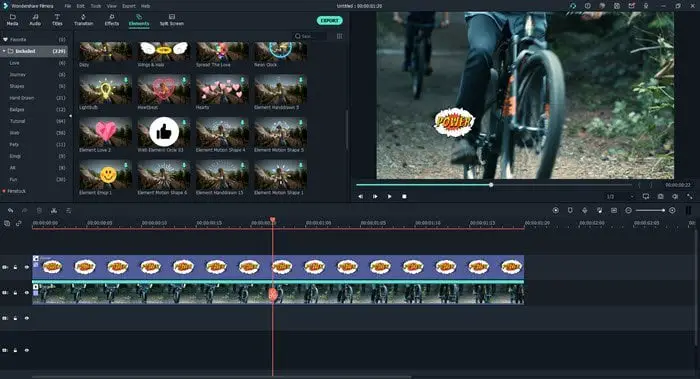Select the thumbs-up Web Element thumbnail
Image resolution: width=700 pixels, height=379 pixels.
coord(164,132)
